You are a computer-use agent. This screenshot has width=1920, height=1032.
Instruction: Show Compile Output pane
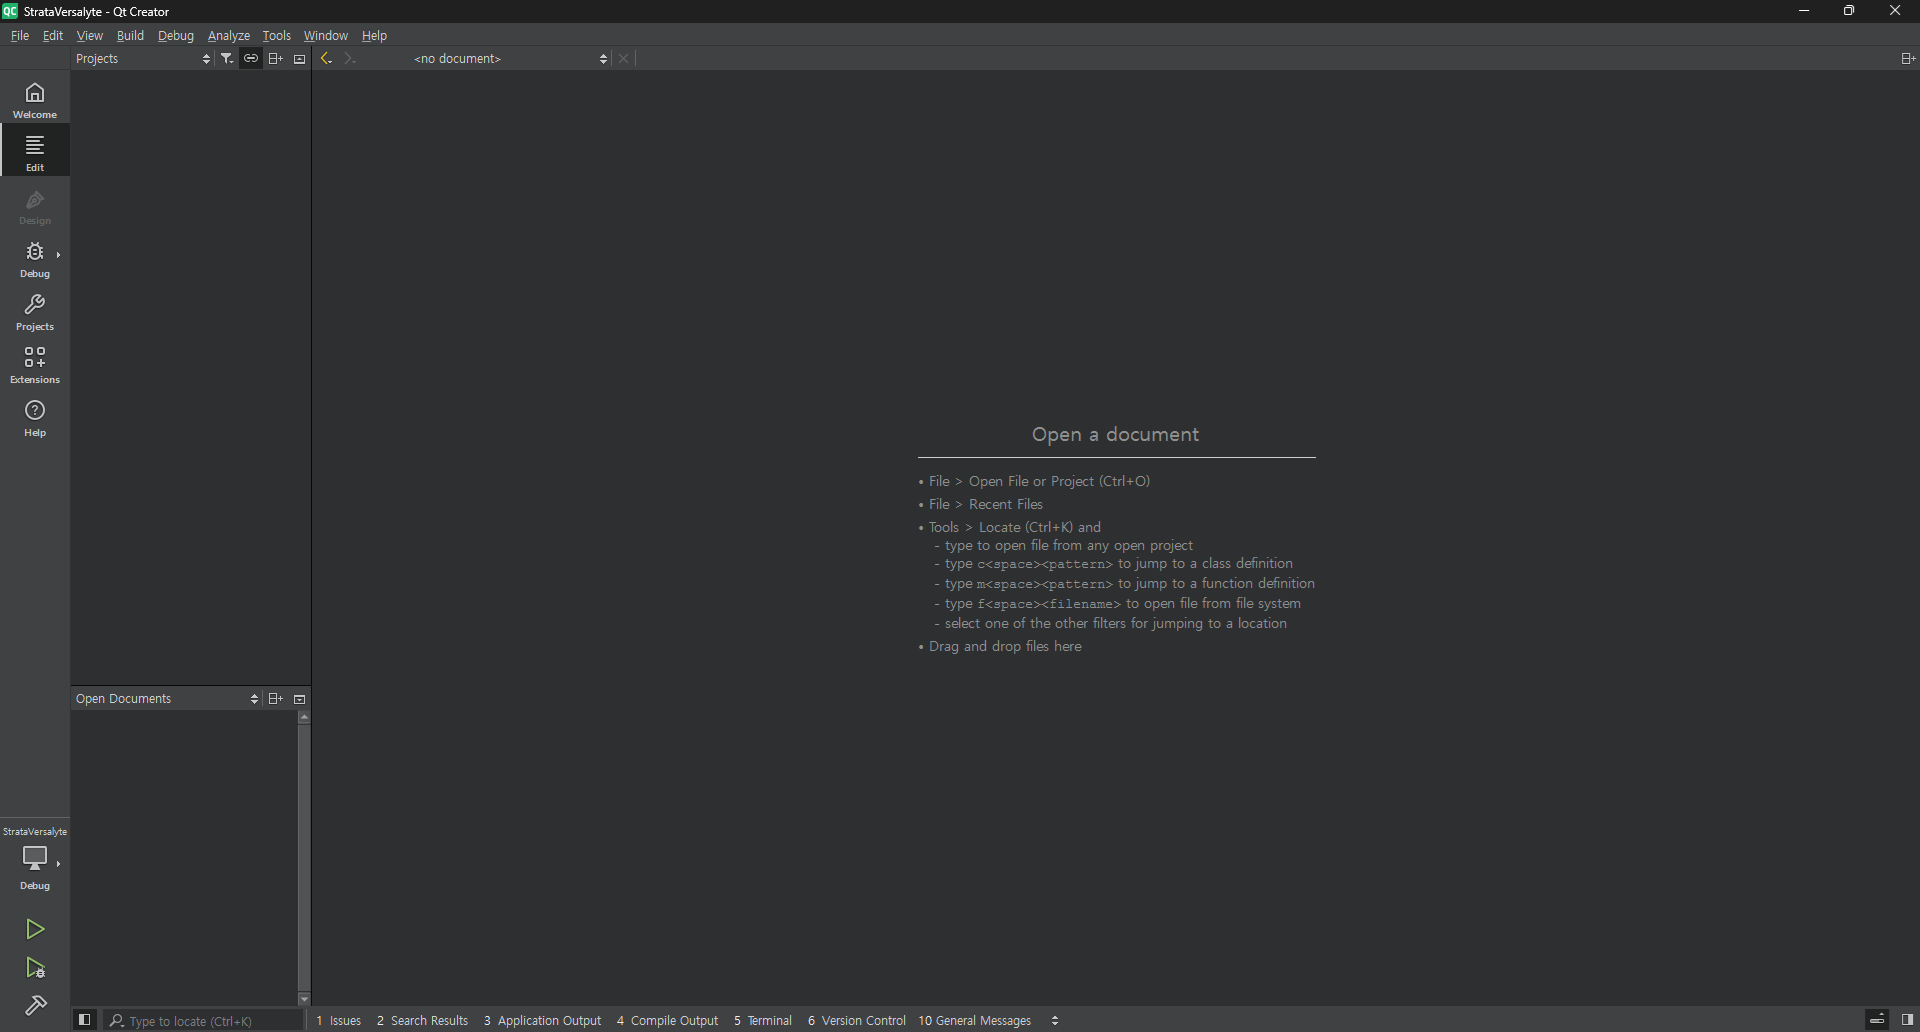coord(667,1021)
